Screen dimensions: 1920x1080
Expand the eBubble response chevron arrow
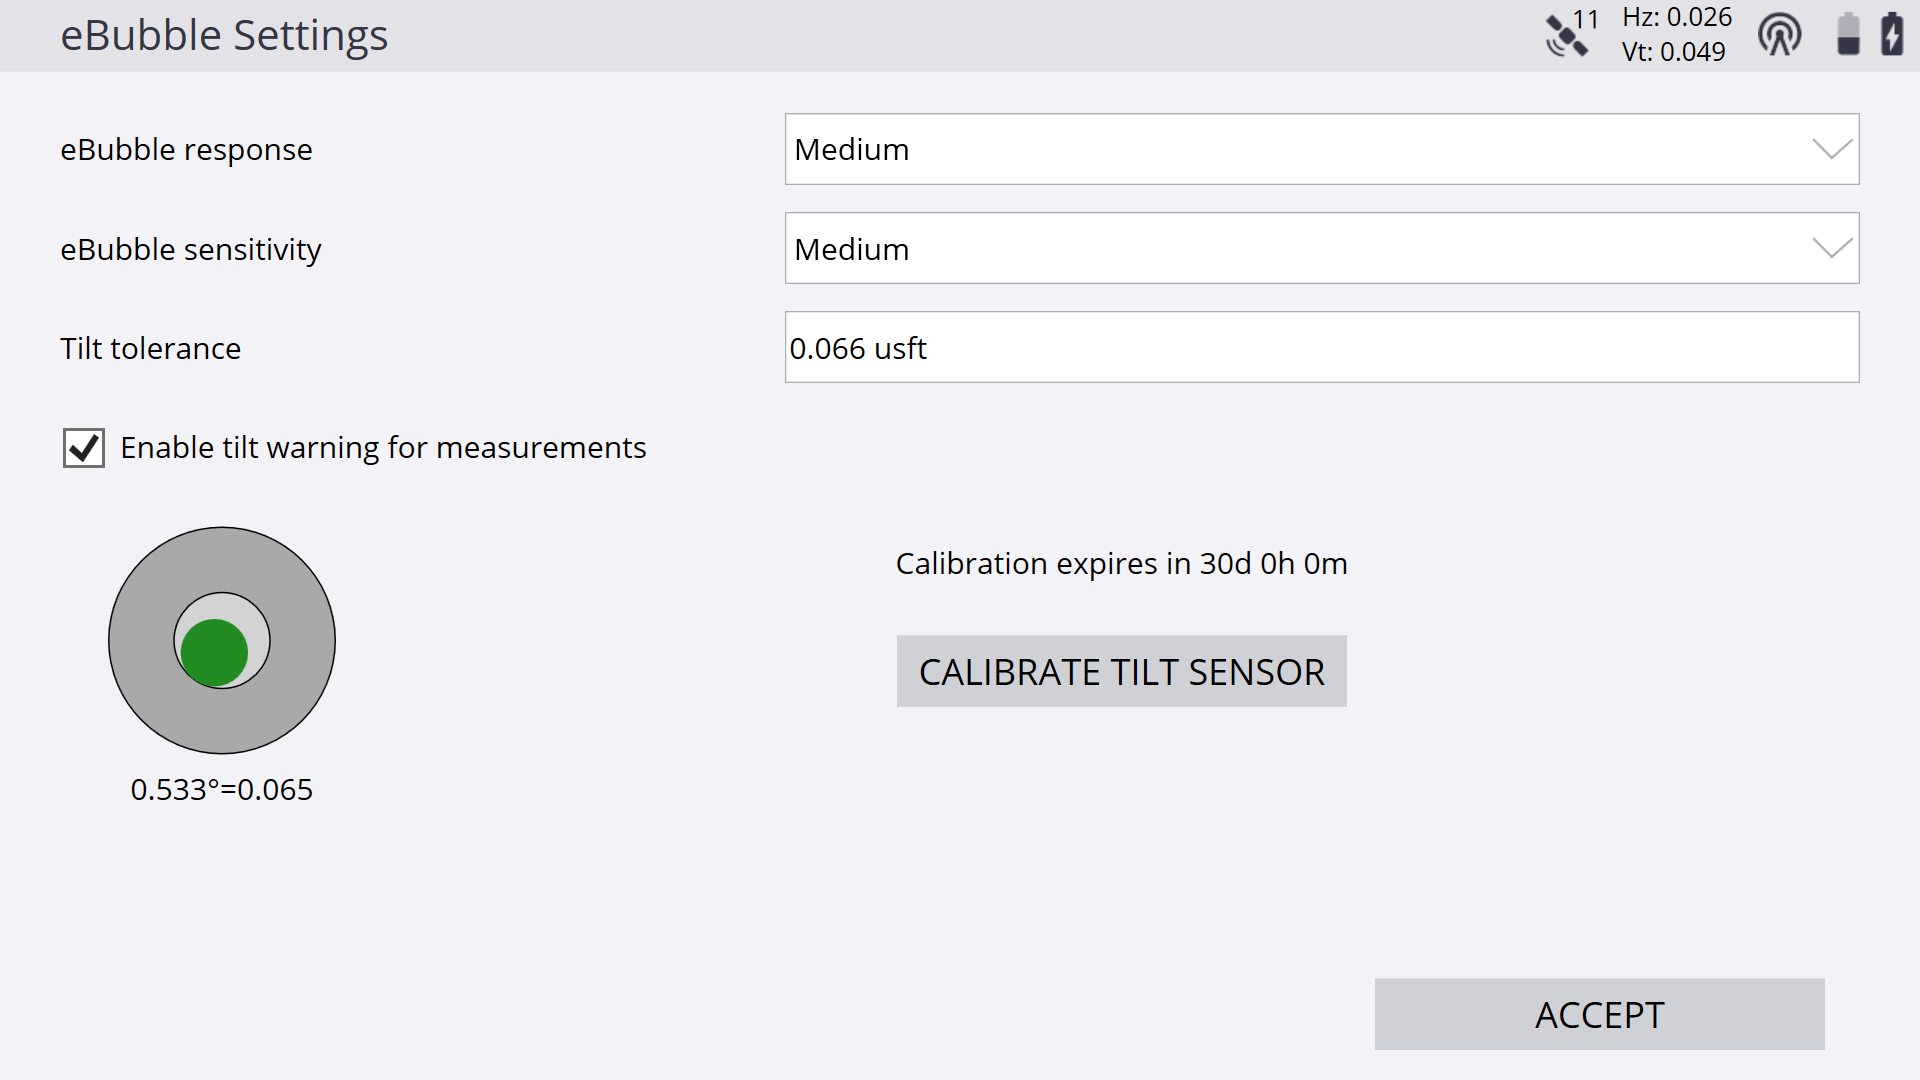coord(1832,149)
